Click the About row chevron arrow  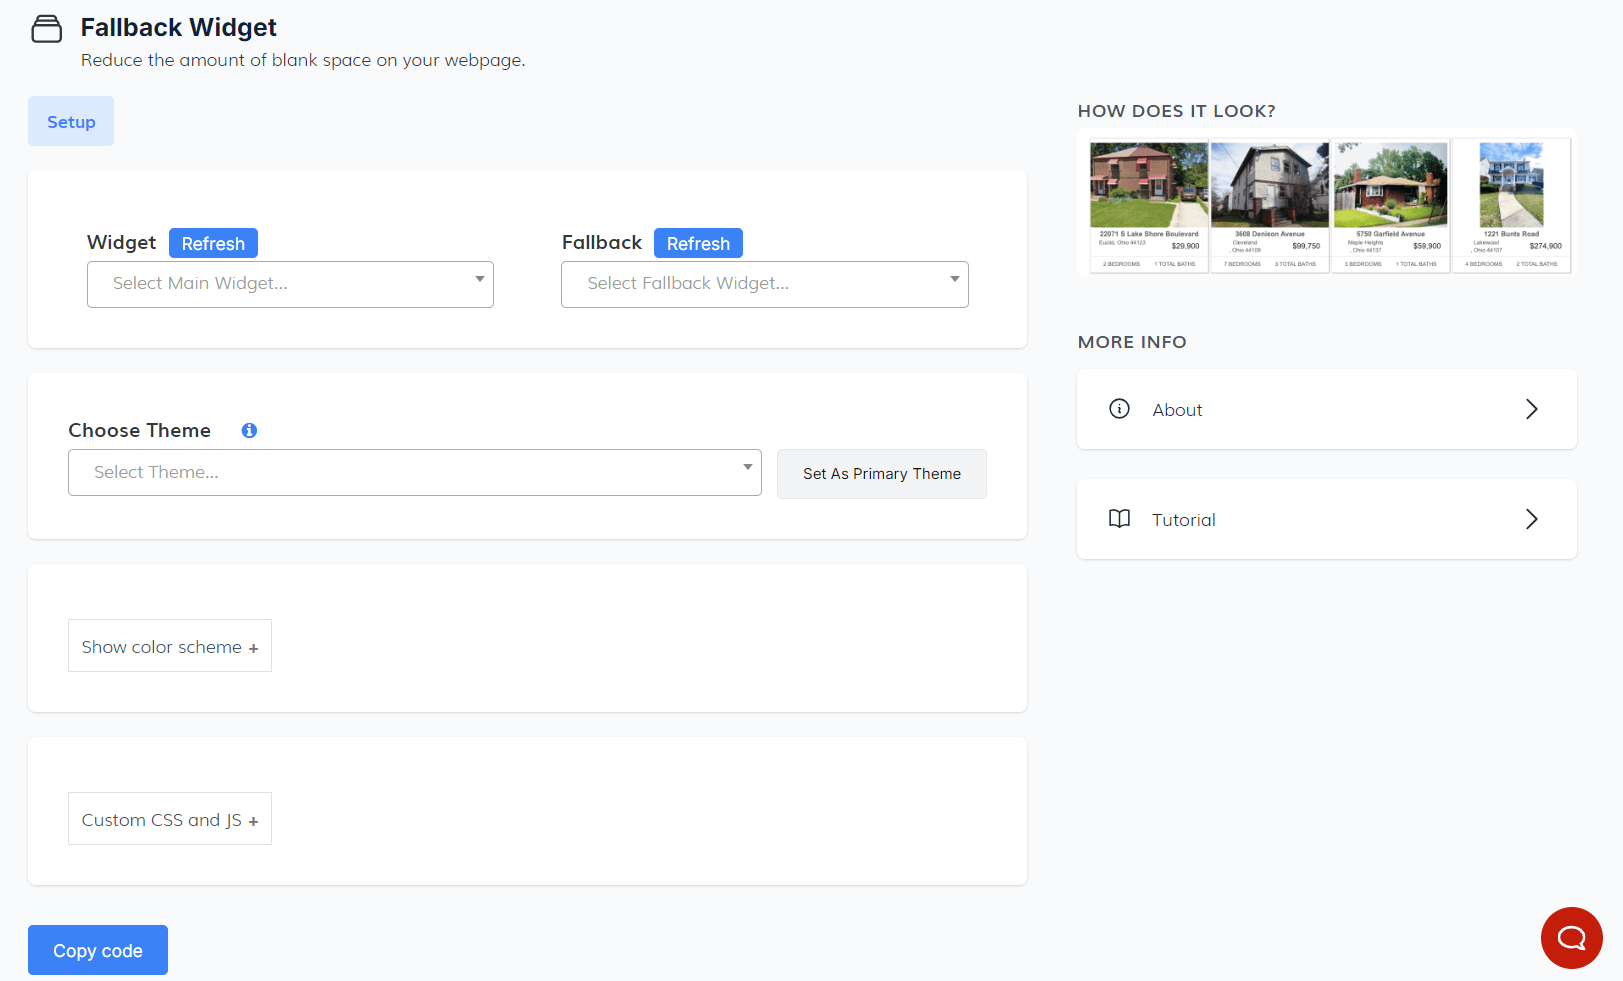pos(1531,409)
